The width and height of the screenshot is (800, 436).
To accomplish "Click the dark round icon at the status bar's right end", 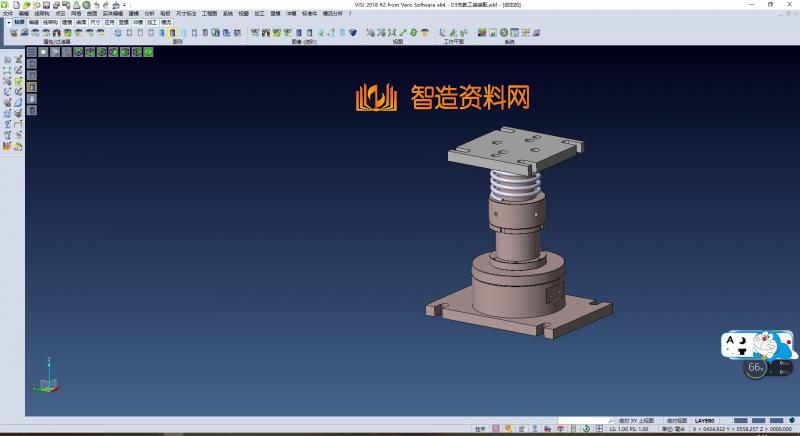I will (792, 420).
